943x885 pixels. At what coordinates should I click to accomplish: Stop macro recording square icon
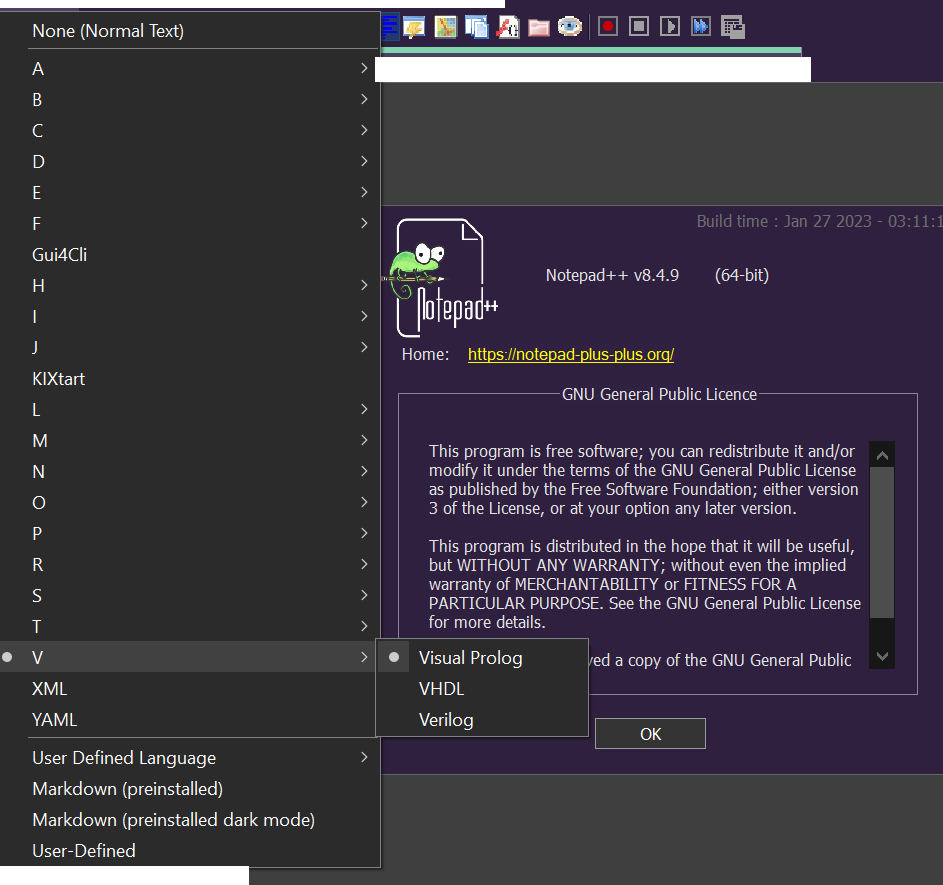click(639, 27)
